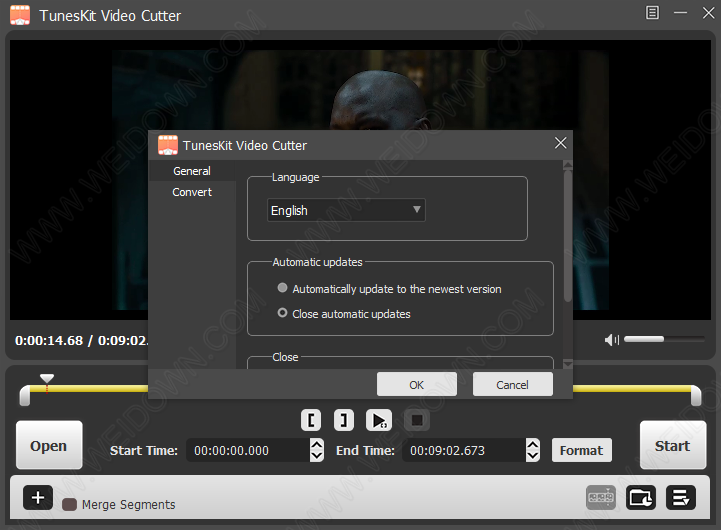The height and width of the screenshot is (530, 721).
Task: Toggle the Merge Segments checkbox
Action: (69, 505)
